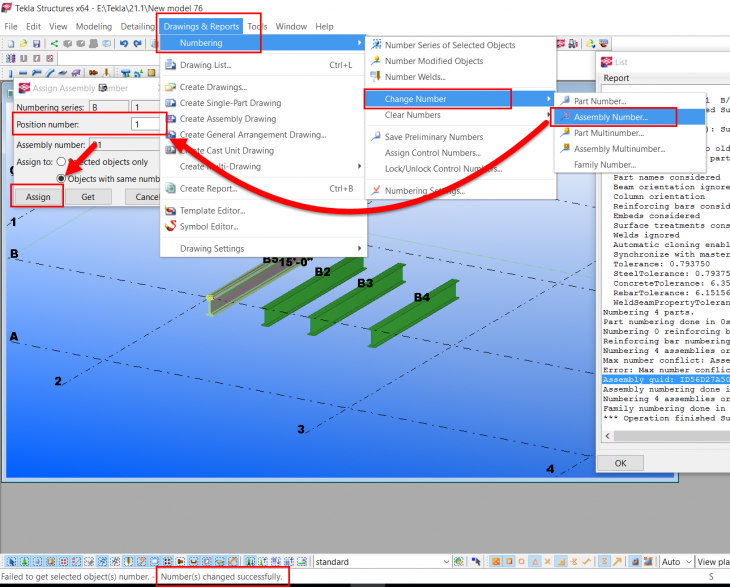Select the 'Selected objects only' radio button
The width and height of the screenshot is (730, 587).
pyautogui.click(x=61, y=161)
